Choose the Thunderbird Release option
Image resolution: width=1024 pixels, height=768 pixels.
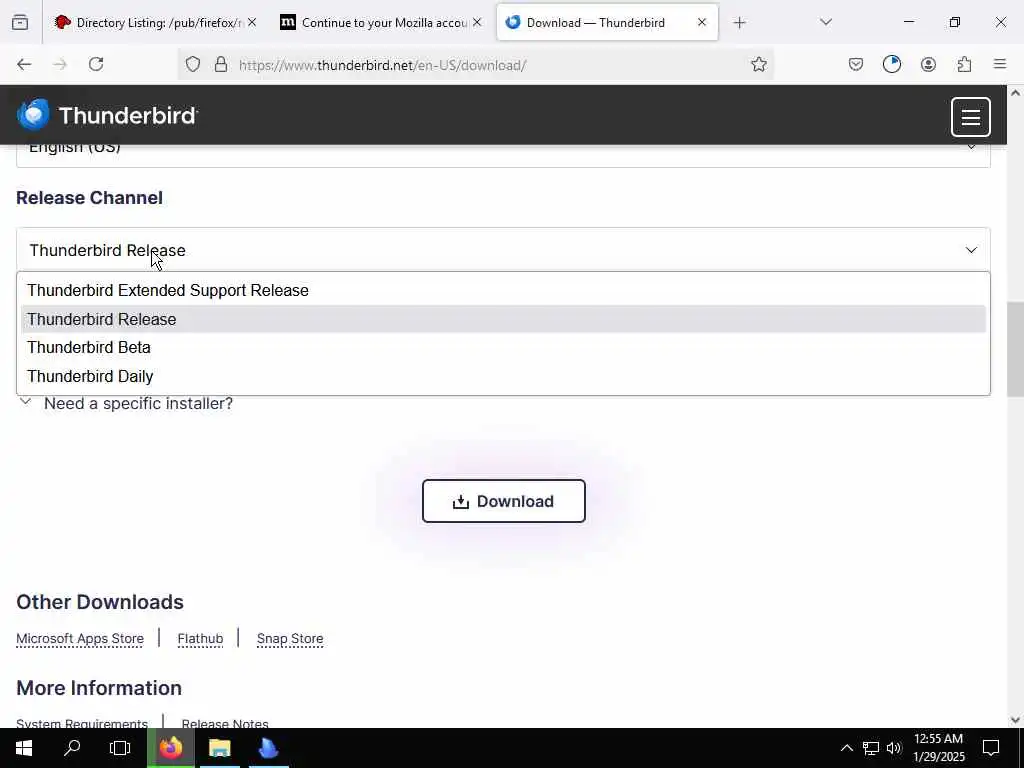tap(503, 319)
